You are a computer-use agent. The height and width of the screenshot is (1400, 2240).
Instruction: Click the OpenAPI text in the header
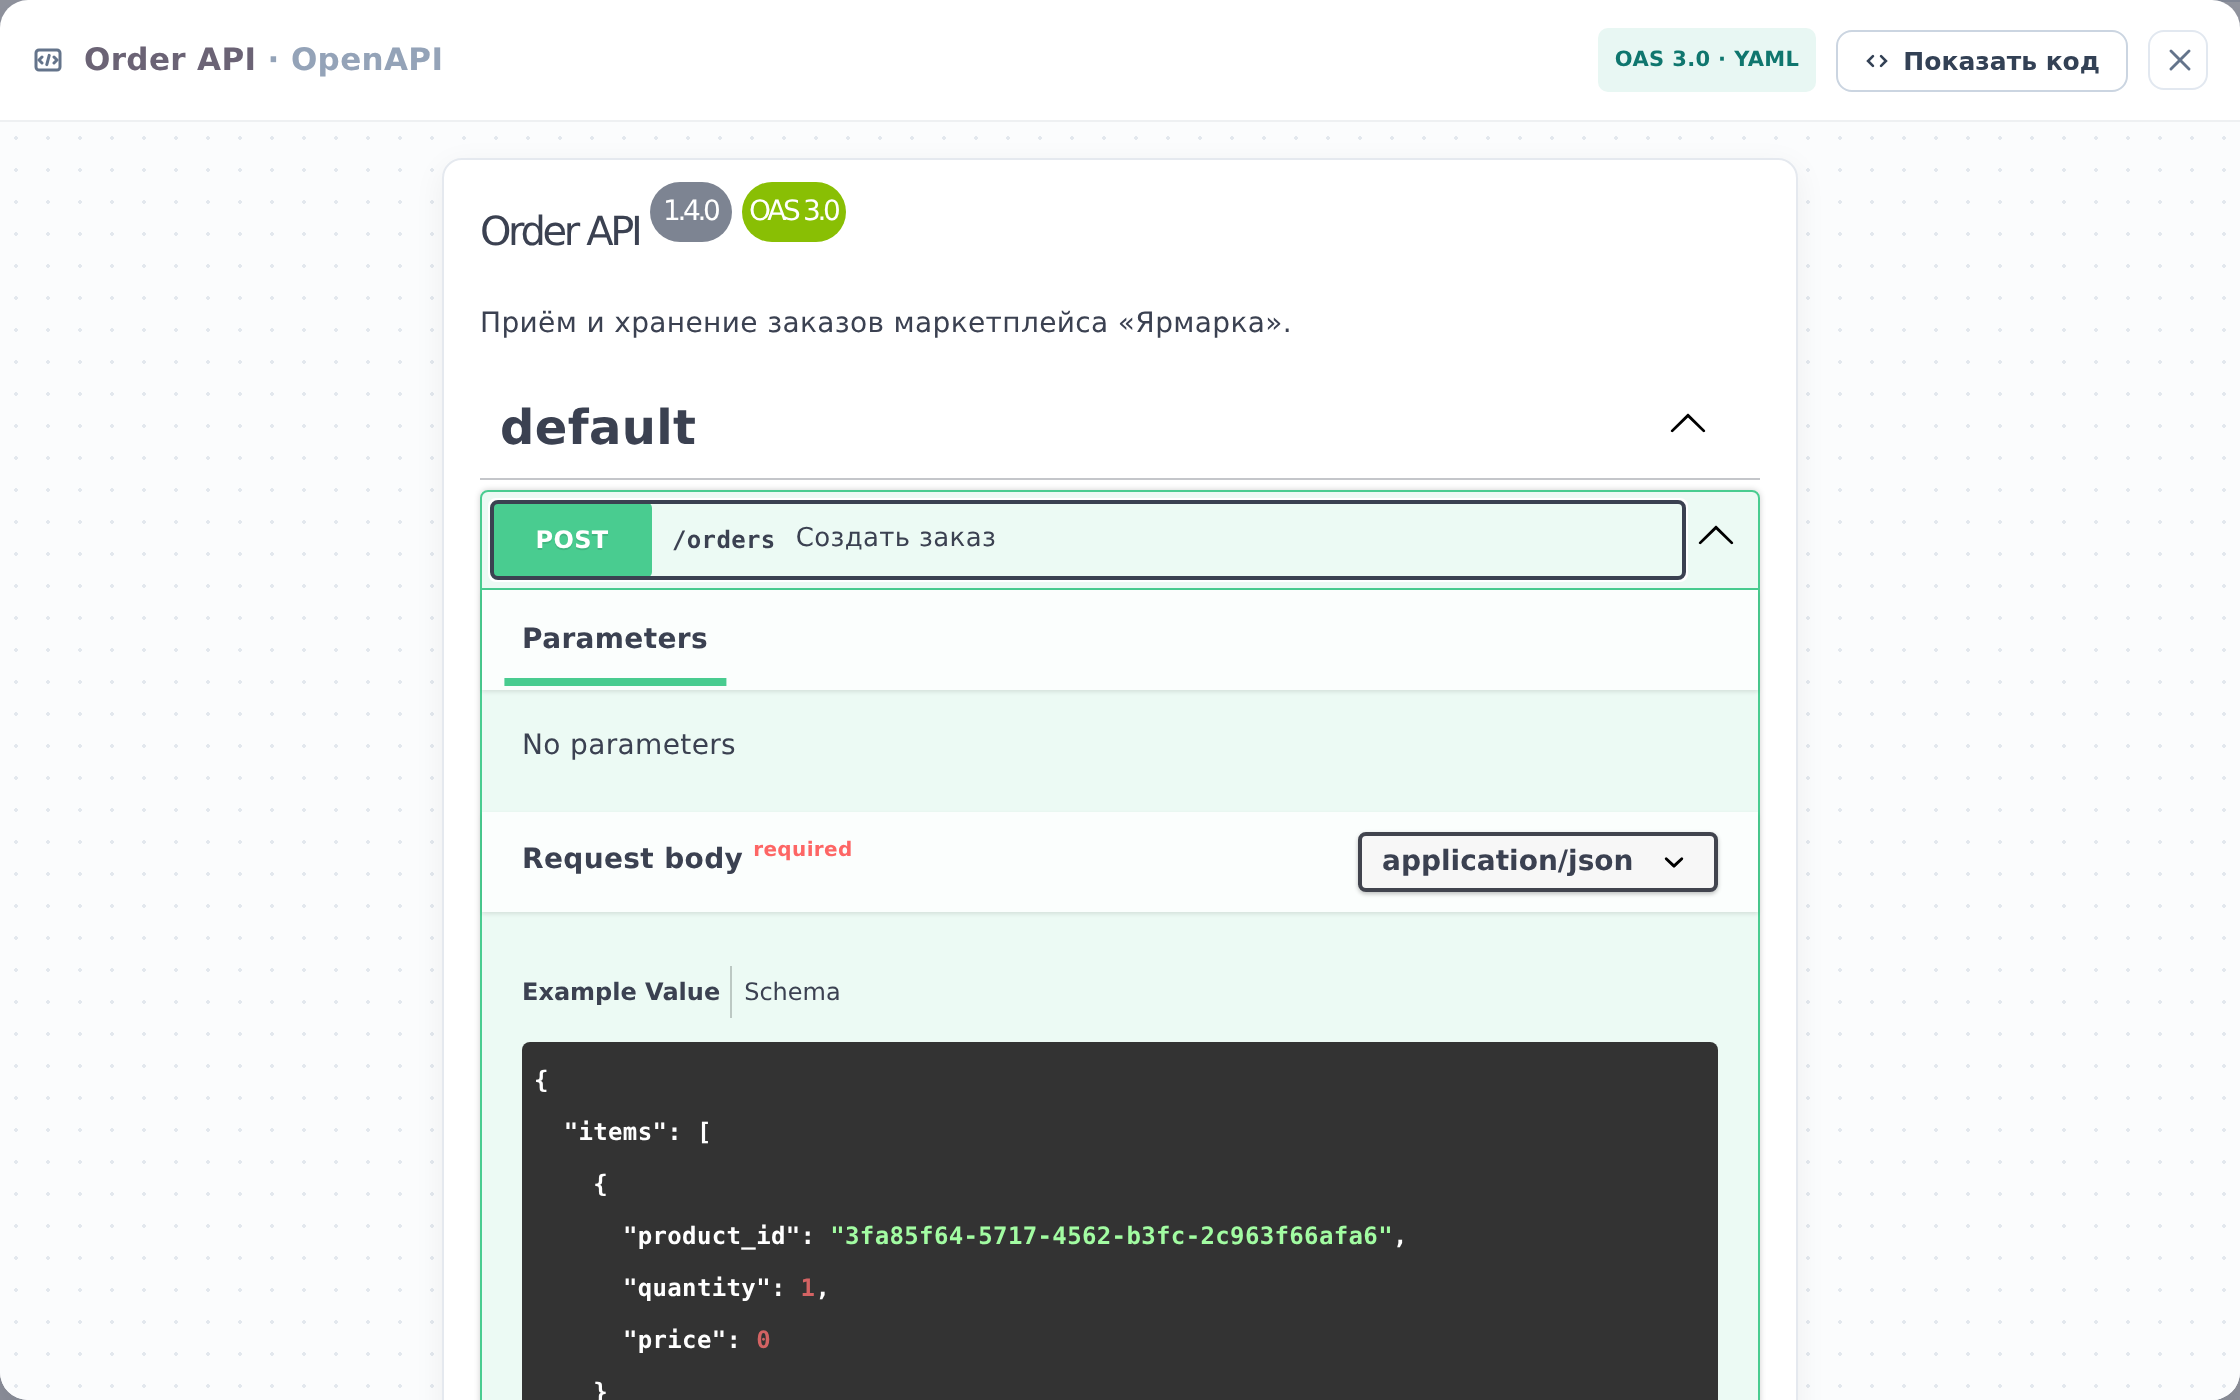(x=366, y=60)
